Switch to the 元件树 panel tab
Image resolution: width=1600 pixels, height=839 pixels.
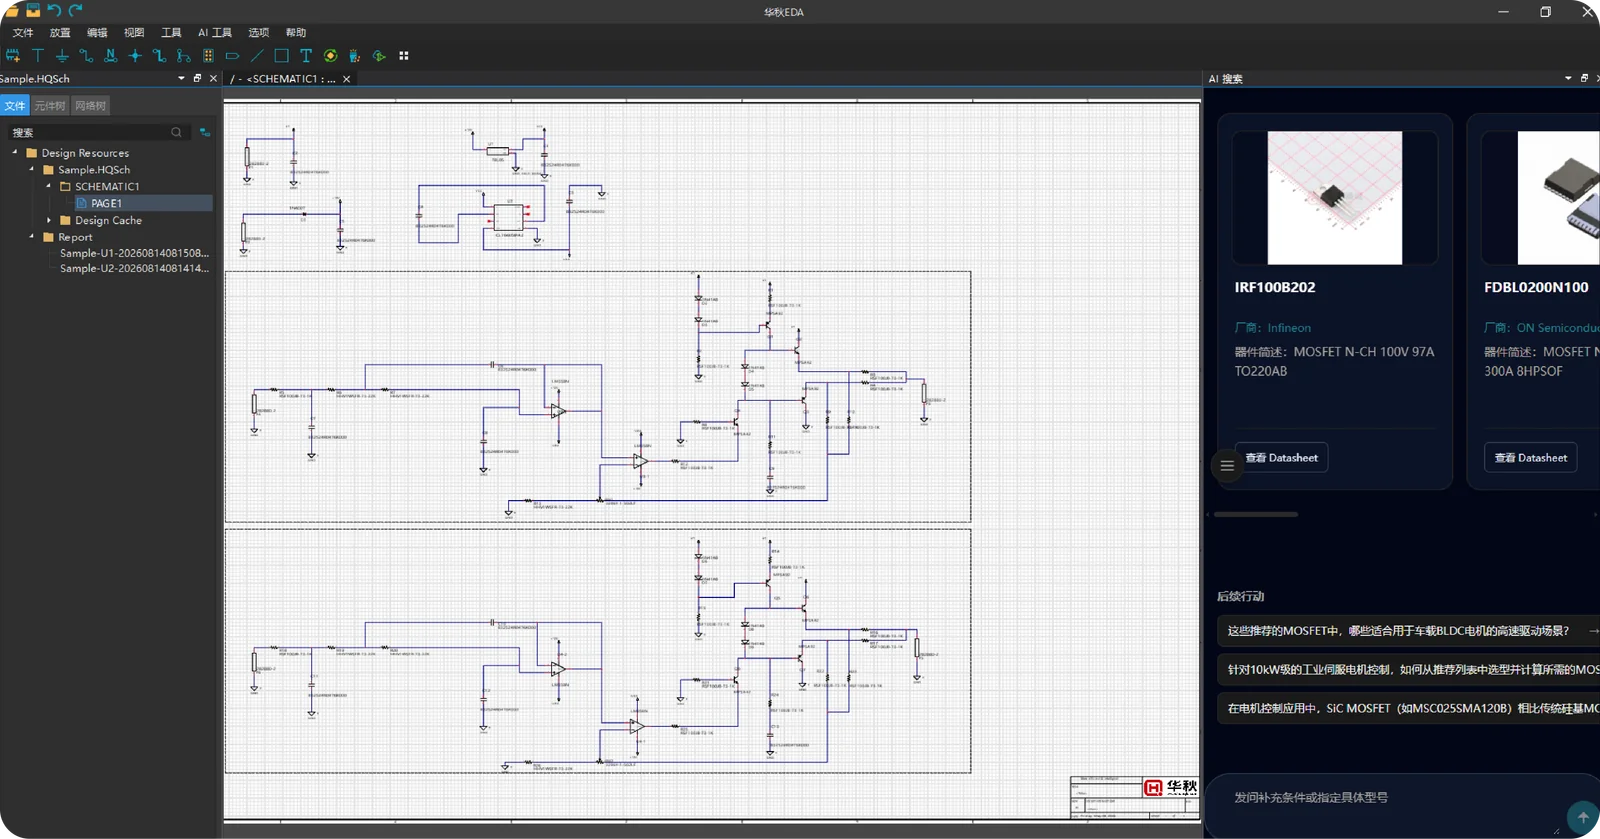pos(50,106)
